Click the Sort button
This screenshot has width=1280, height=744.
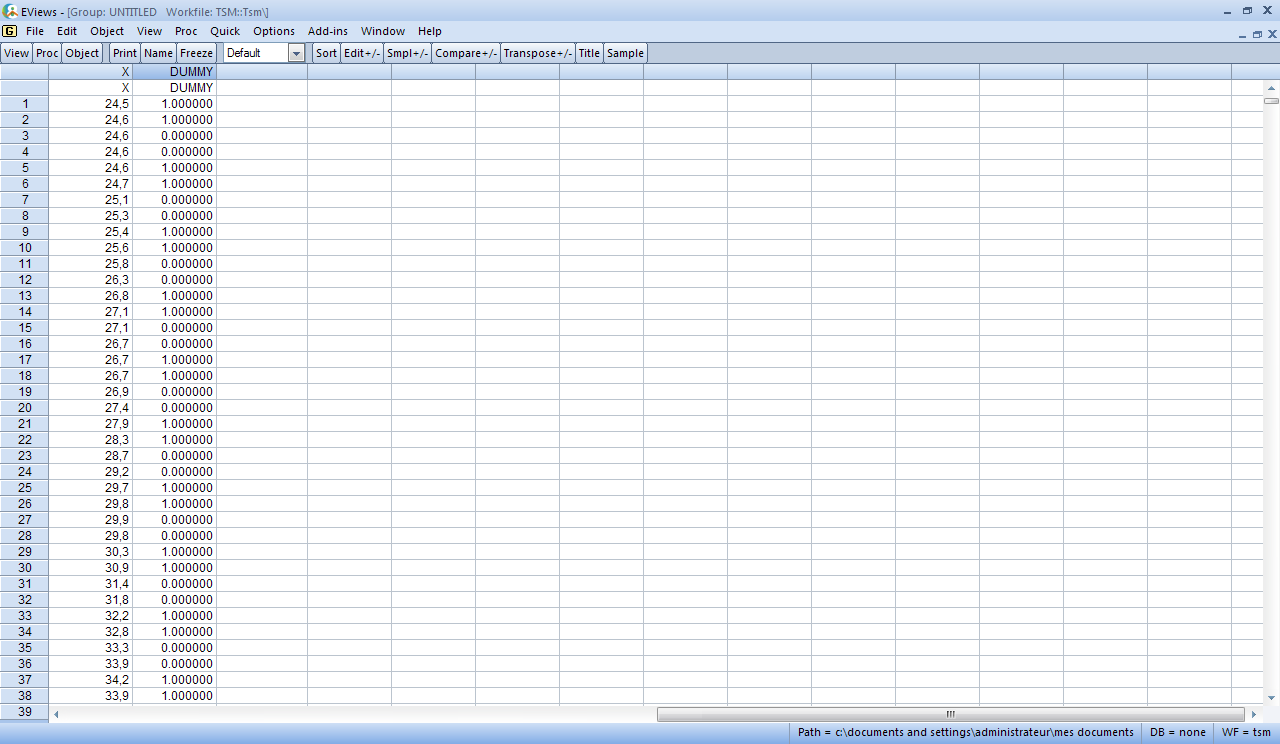[x=326, y=53]
